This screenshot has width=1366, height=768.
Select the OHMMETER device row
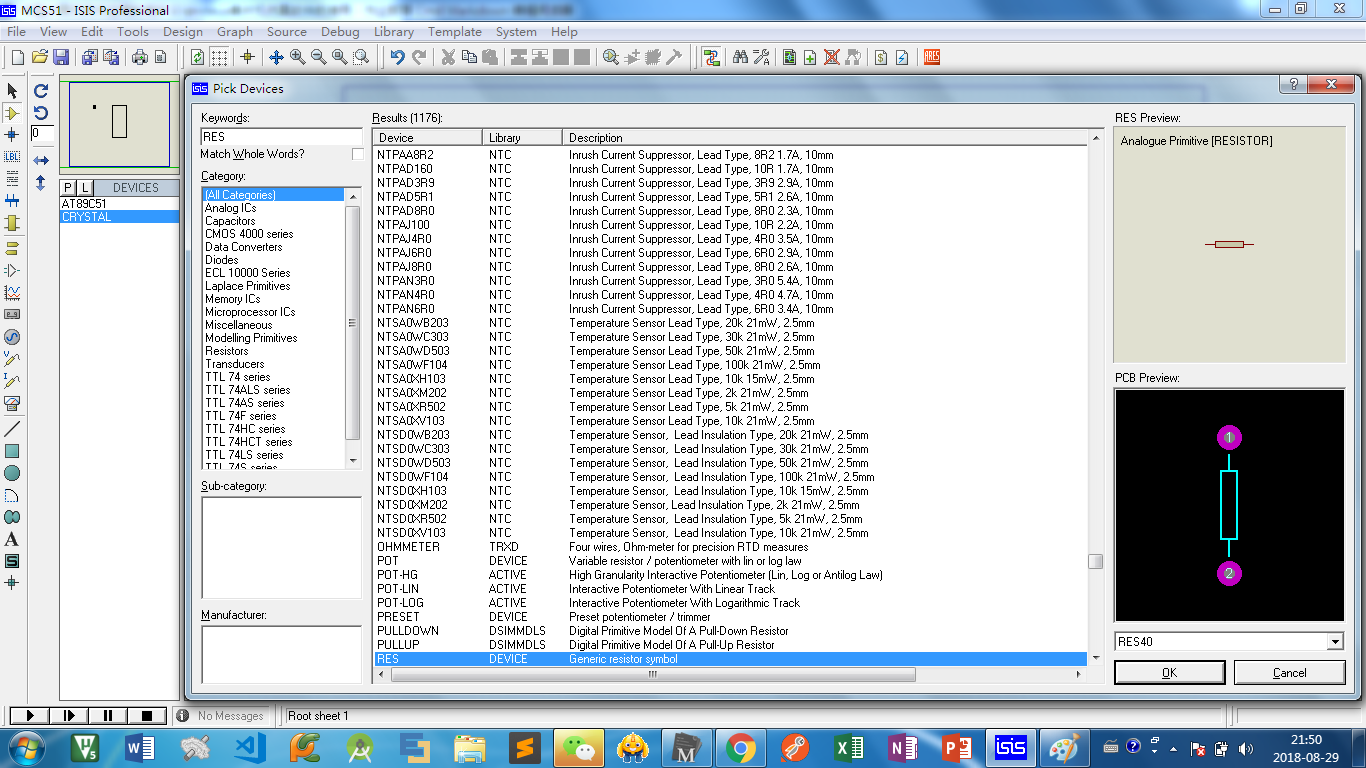[730, 547]
